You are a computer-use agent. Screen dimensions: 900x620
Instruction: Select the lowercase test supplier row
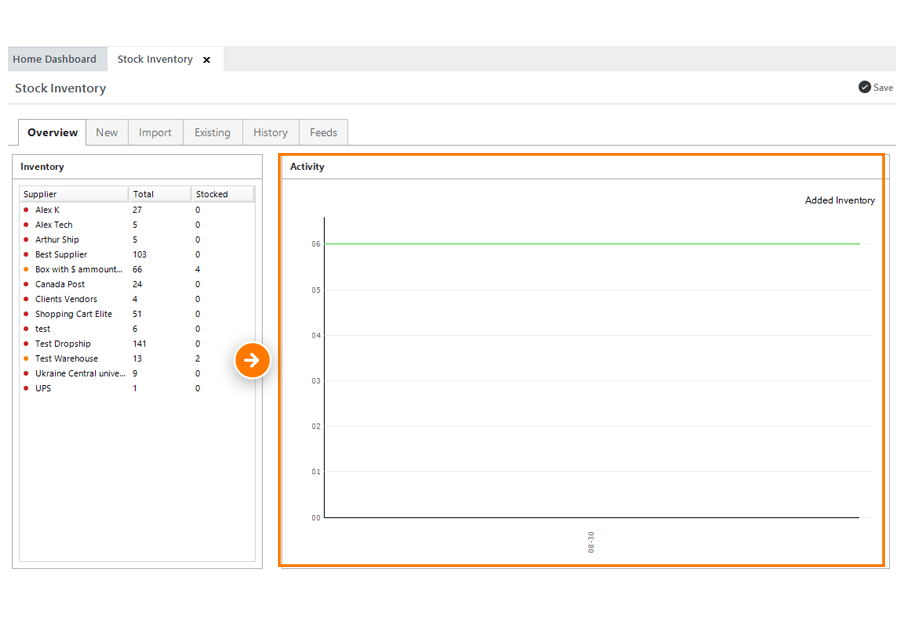[137, 330]
